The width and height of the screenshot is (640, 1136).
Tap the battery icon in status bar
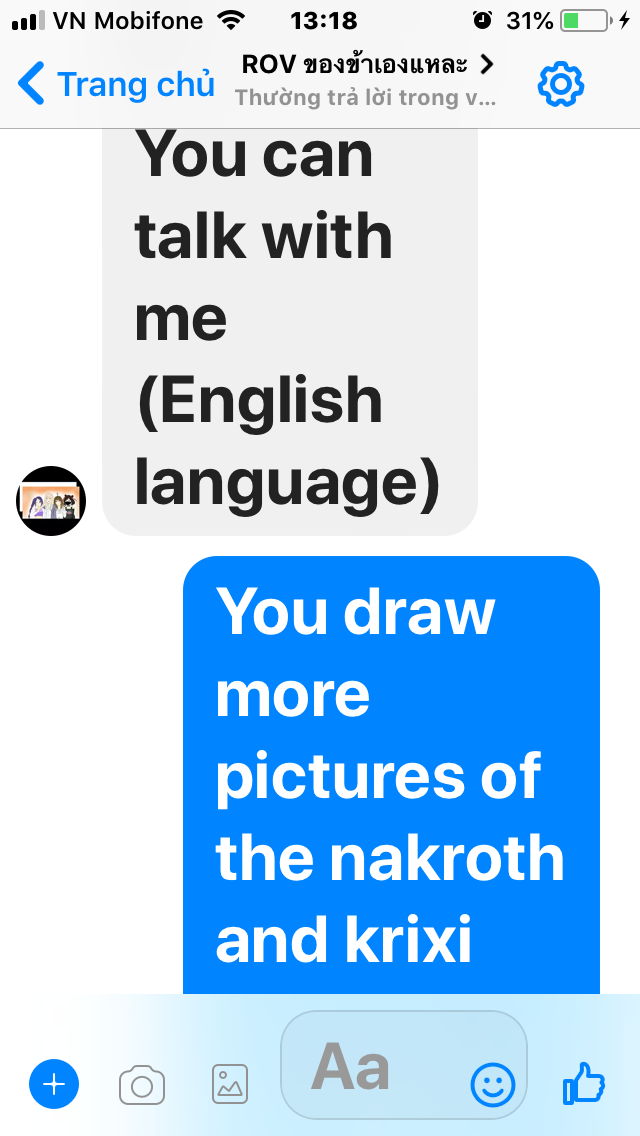pyautogui.click(x=584, y=21)
